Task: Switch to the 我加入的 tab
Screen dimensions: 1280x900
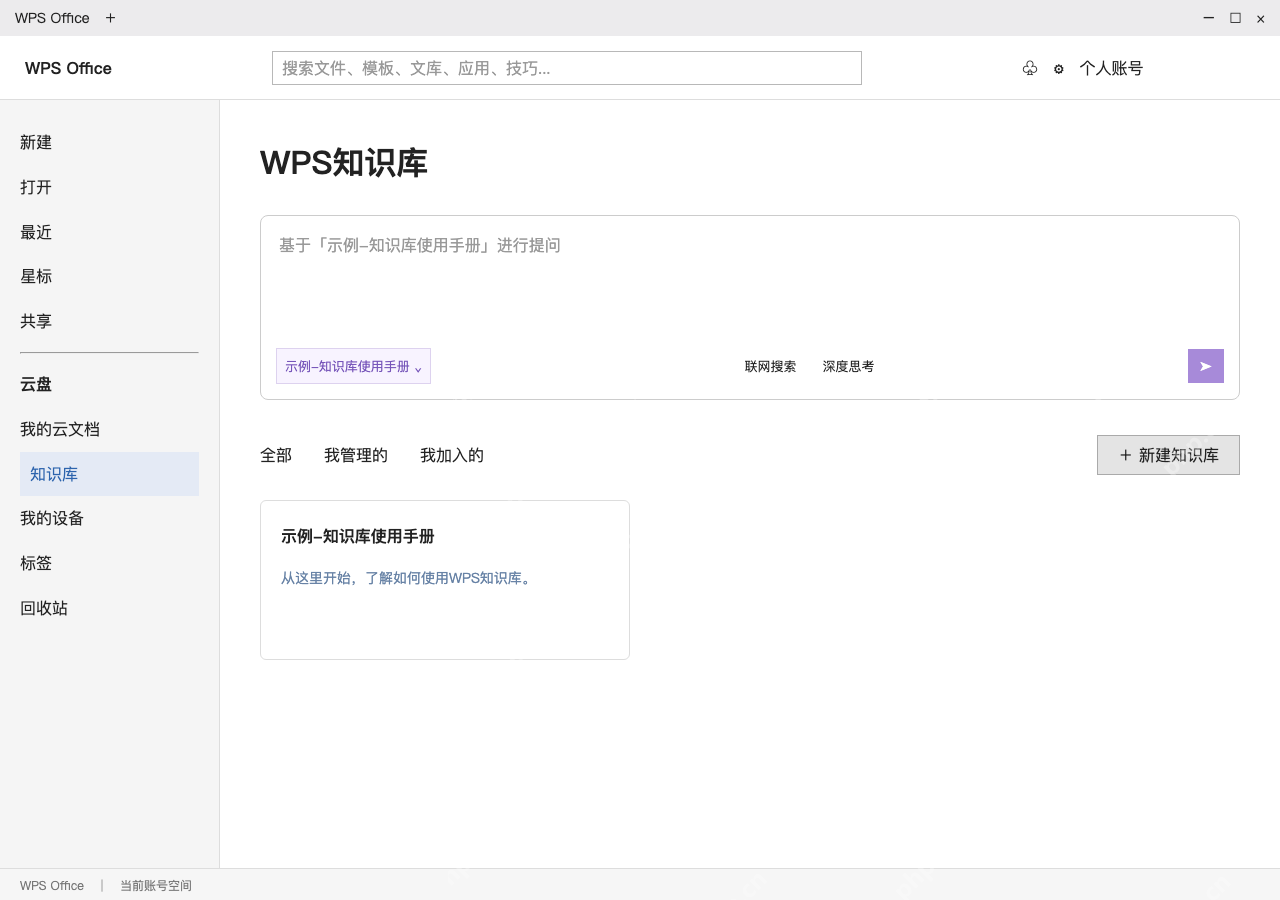Action: coord(452,455)
